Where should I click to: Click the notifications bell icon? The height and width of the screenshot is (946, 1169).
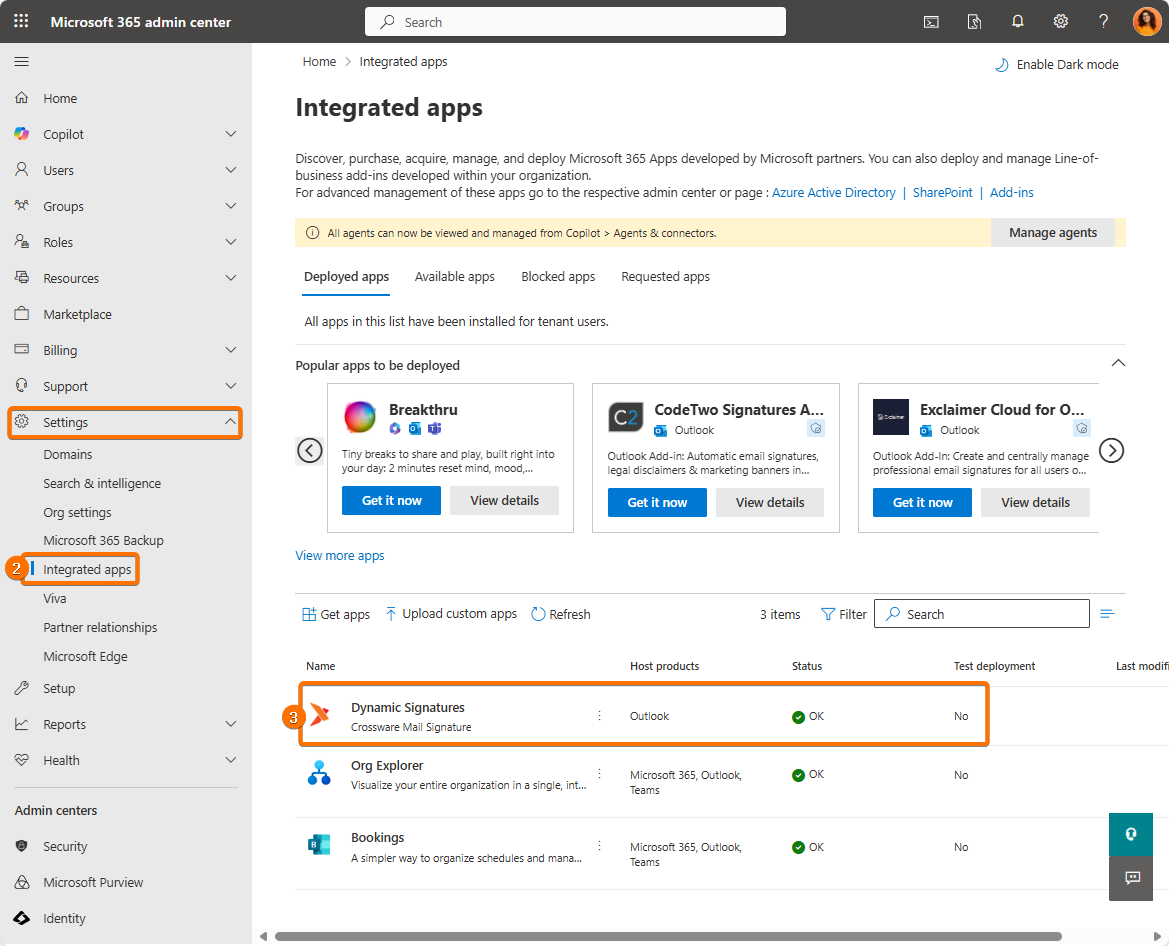pos(1018,21)
